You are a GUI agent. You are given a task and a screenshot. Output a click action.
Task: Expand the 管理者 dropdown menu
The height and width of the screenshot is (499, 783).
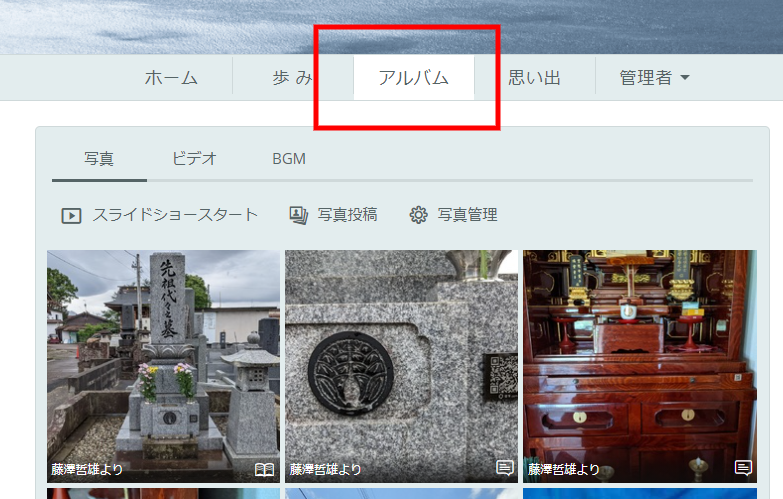654,78
